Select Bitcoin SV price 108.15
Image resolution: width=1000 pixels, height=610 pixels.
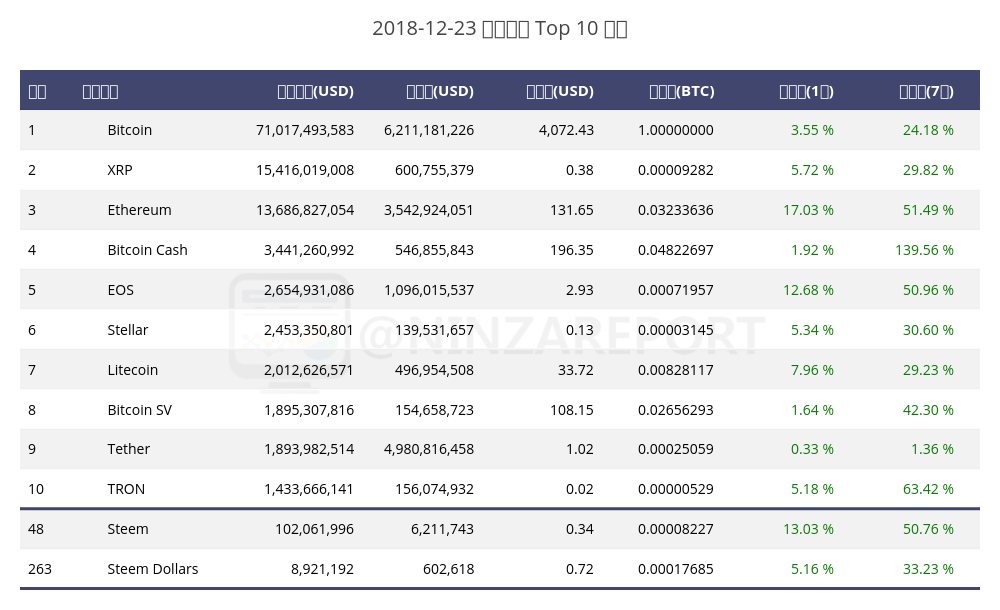point(571,410)
